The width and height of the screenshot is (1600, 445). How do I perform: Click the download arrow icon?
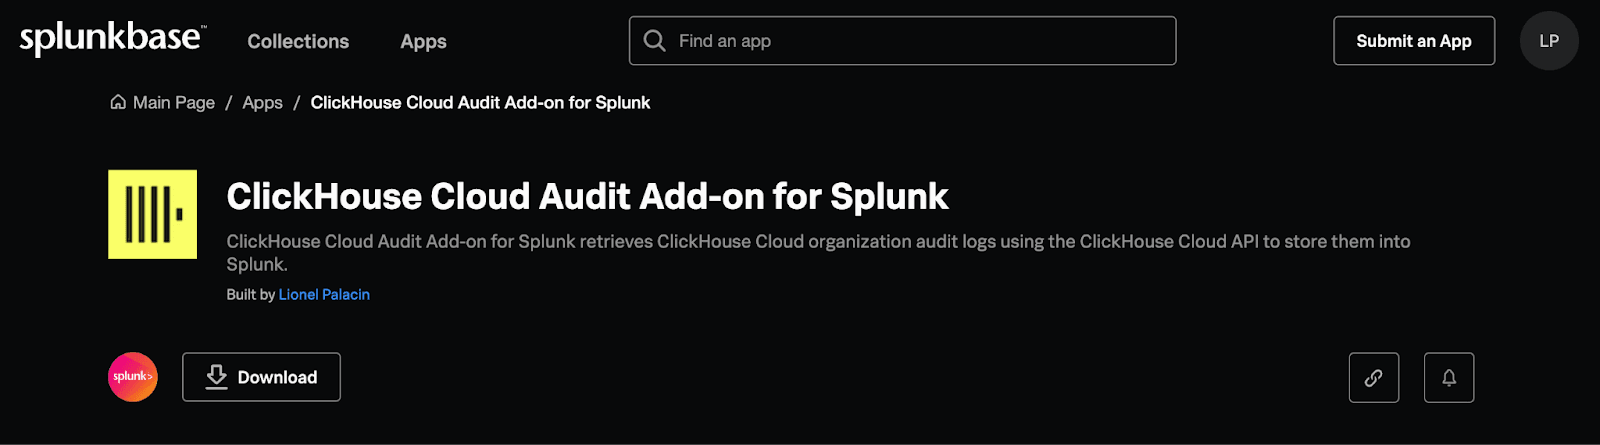pyautogui.click(x=216, y=377)
